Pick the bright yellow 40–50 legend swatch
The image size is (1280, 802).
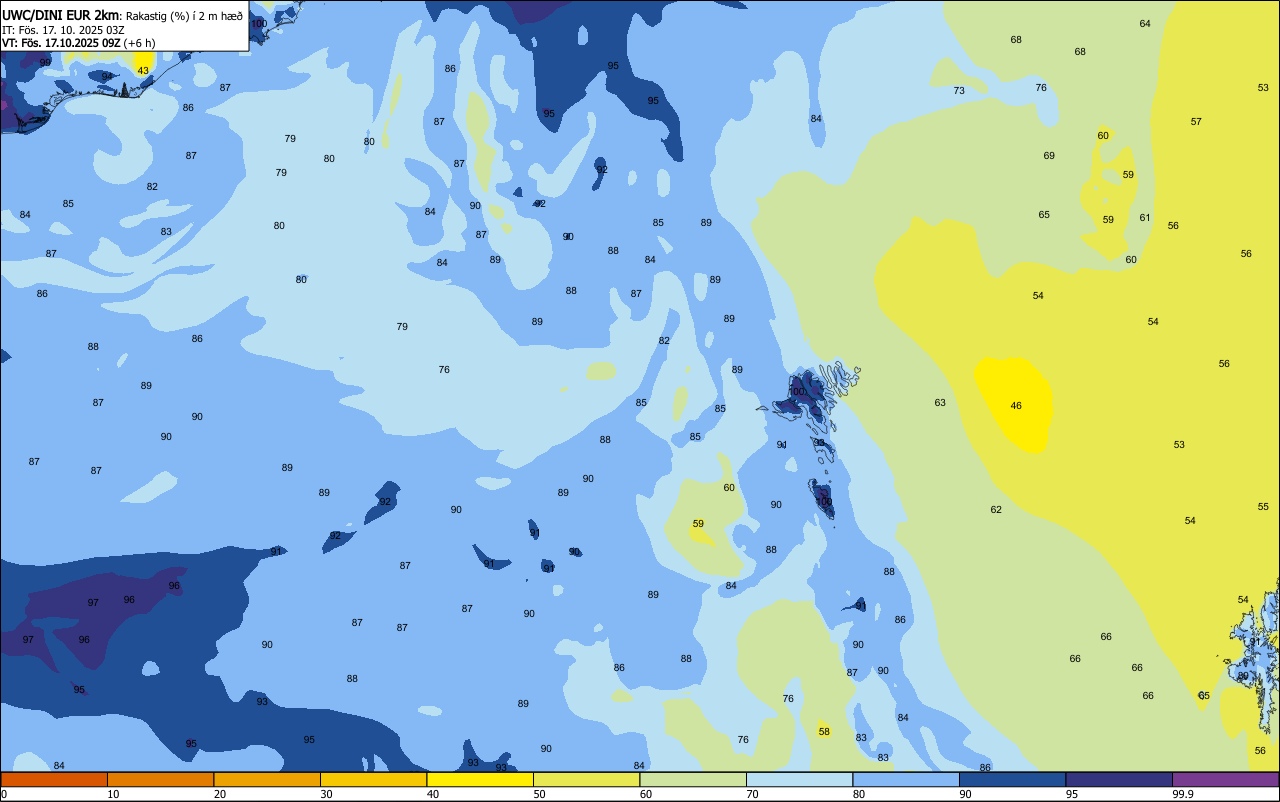tap(480, 779)
